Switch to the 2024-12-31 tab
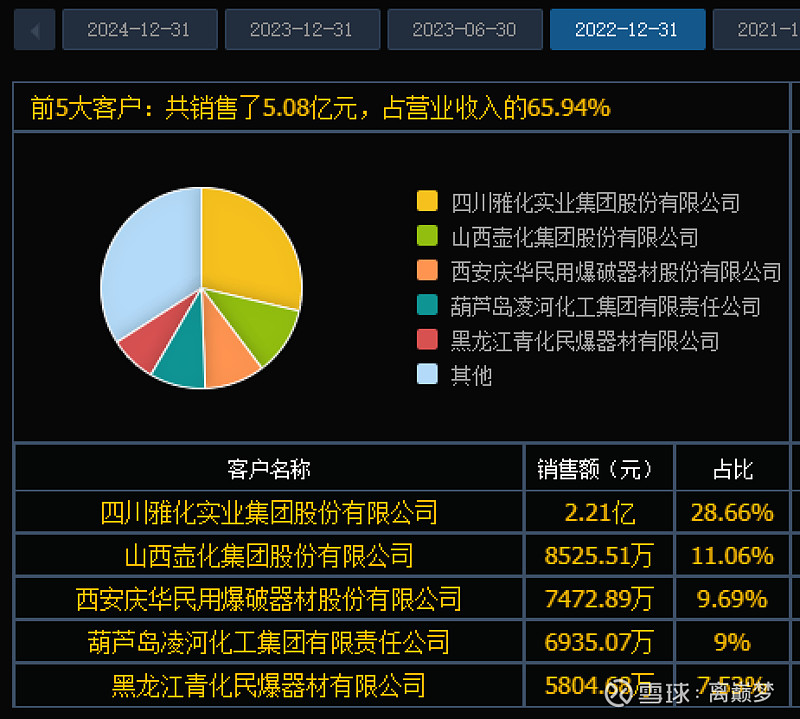 (140, 30)
